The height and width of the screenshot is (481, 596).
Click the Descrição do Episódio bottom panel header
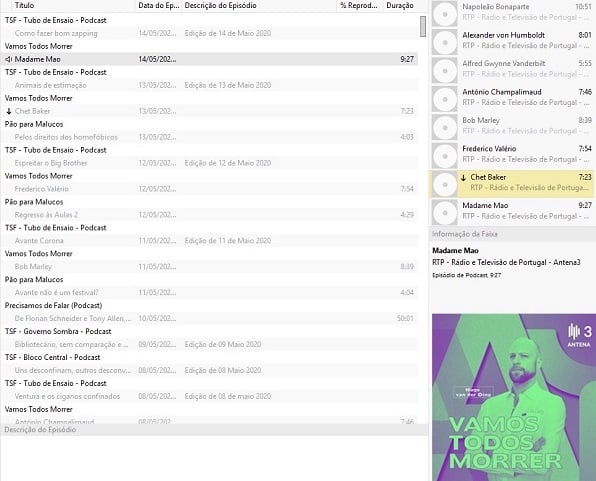(x=214, y=430)
